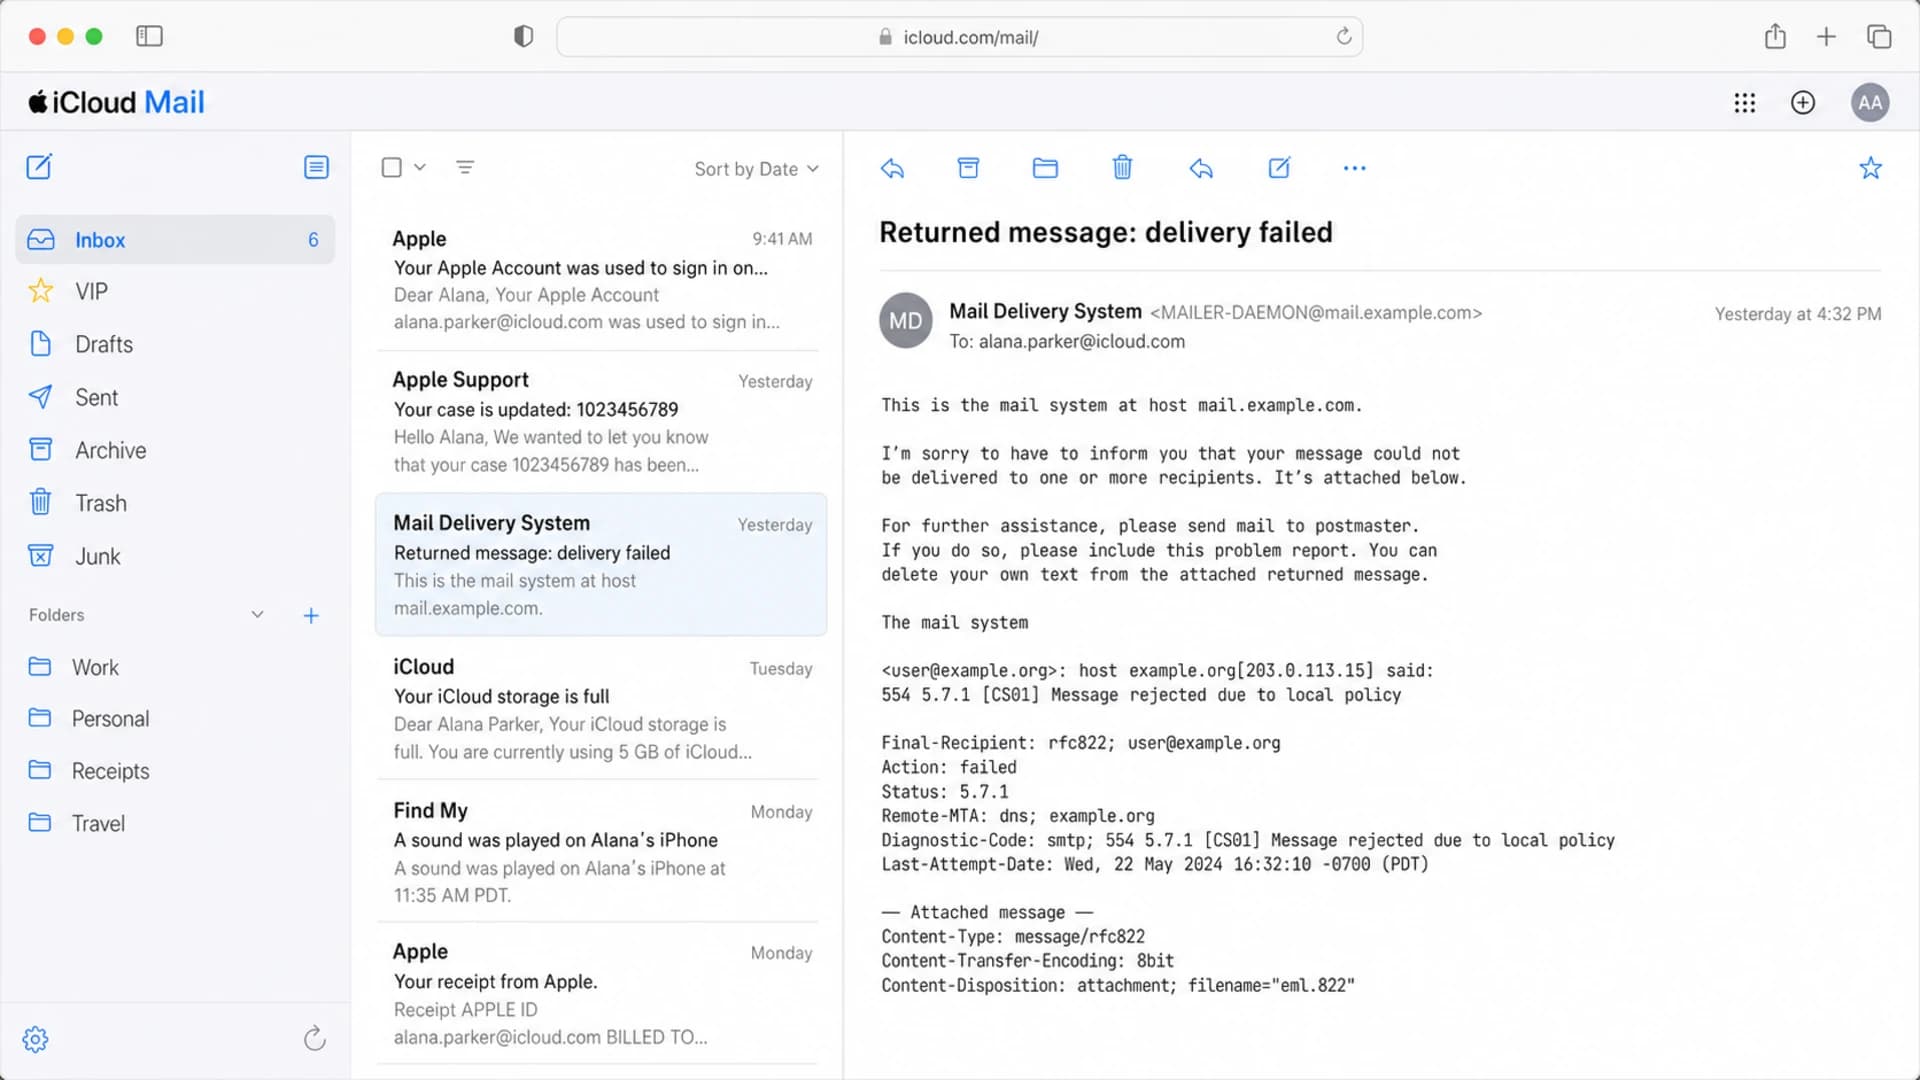Click the Inbox unread count 6
This screenshot has height=1080, width=1920.
(x=313, y=240)
